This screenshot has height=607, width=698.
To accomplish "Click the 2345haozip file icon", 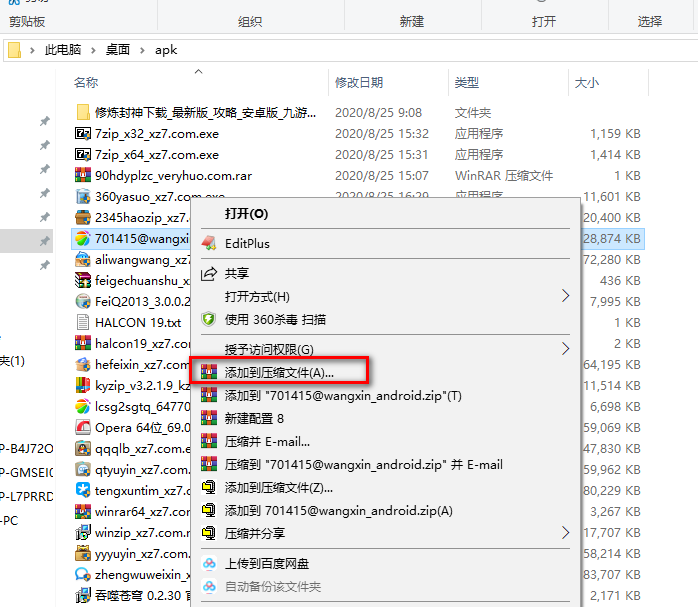I will click(83, 217).
